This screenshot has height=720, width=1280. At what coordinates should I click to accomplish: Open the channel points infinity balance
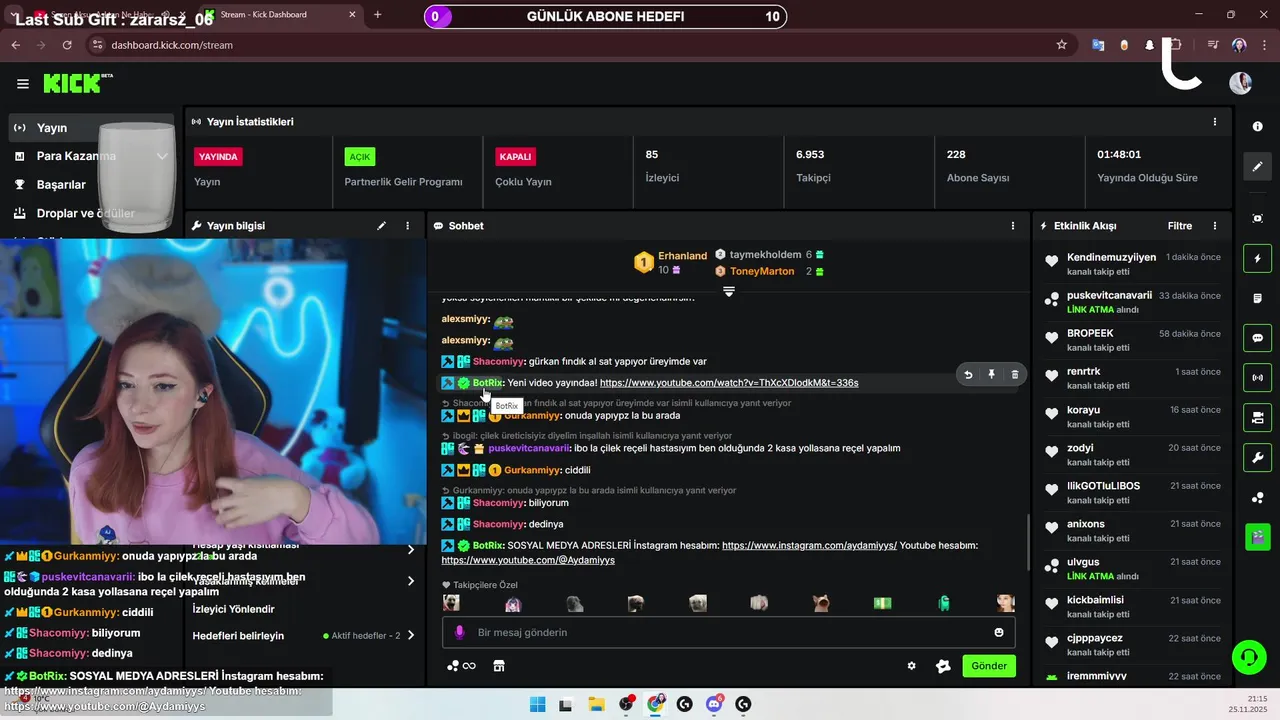(461, 666)
